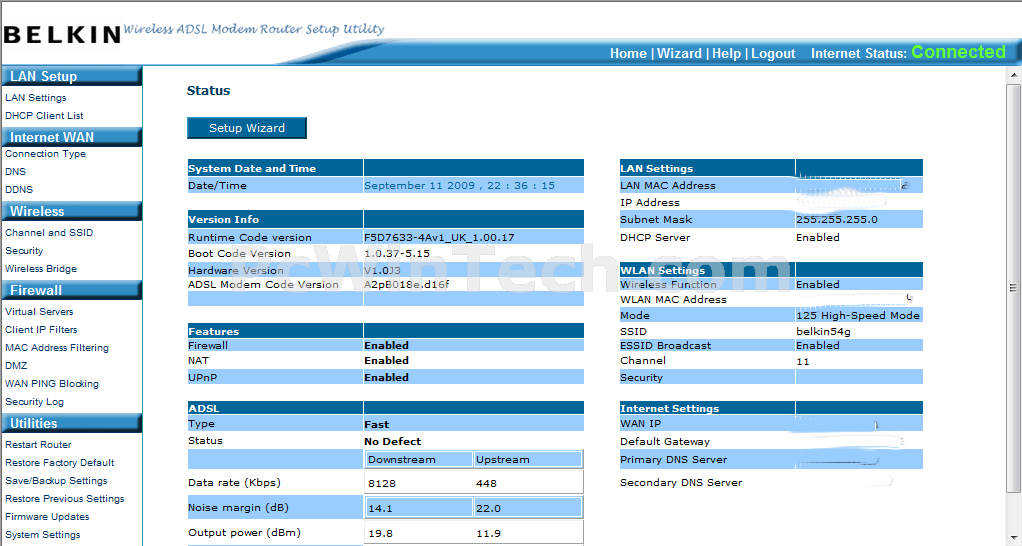This screenshot has height=546, width=1022.
Task: Open LAN Settings in the sidebar
Action: click(x=36, y=98)
